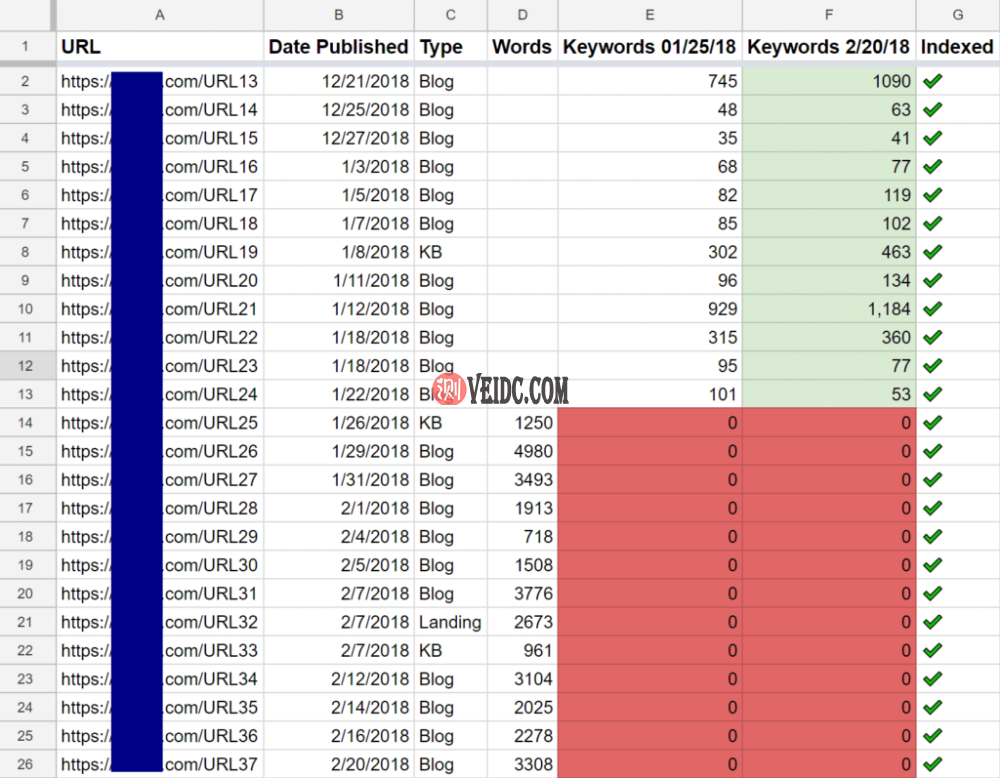Viewport: 1000px width, 778px height.
Task: Select the cell with date 12/21/2018
Action: [x=339, y=81]
